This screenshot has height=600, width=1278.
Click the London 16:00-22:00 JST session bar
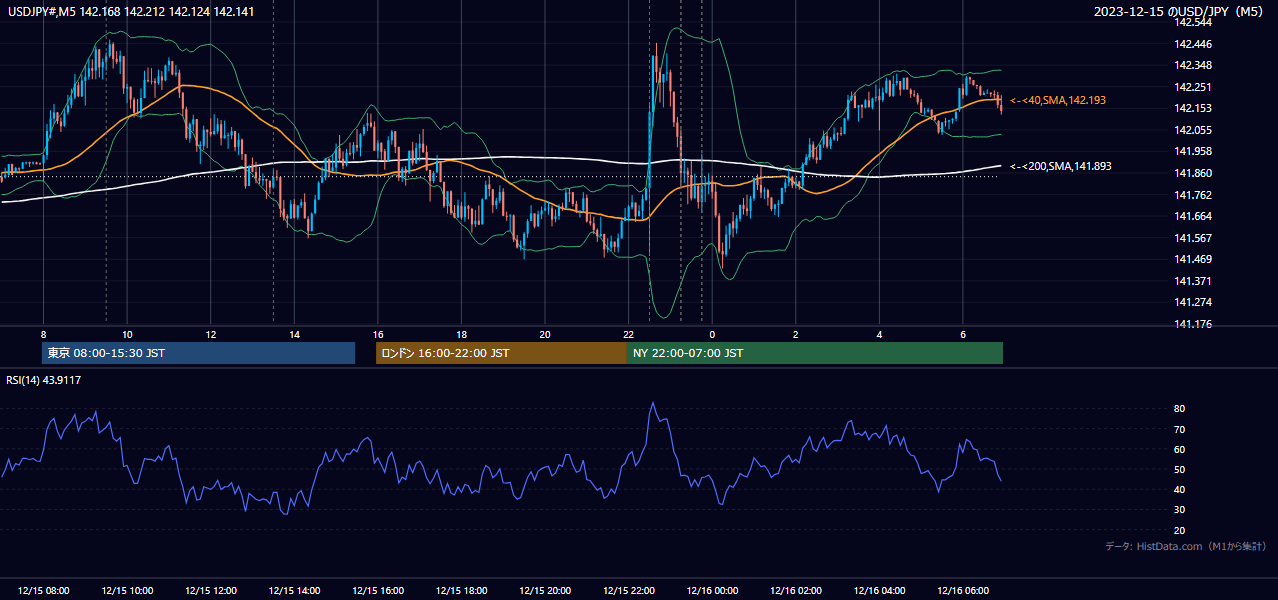[x=501, y=353]
